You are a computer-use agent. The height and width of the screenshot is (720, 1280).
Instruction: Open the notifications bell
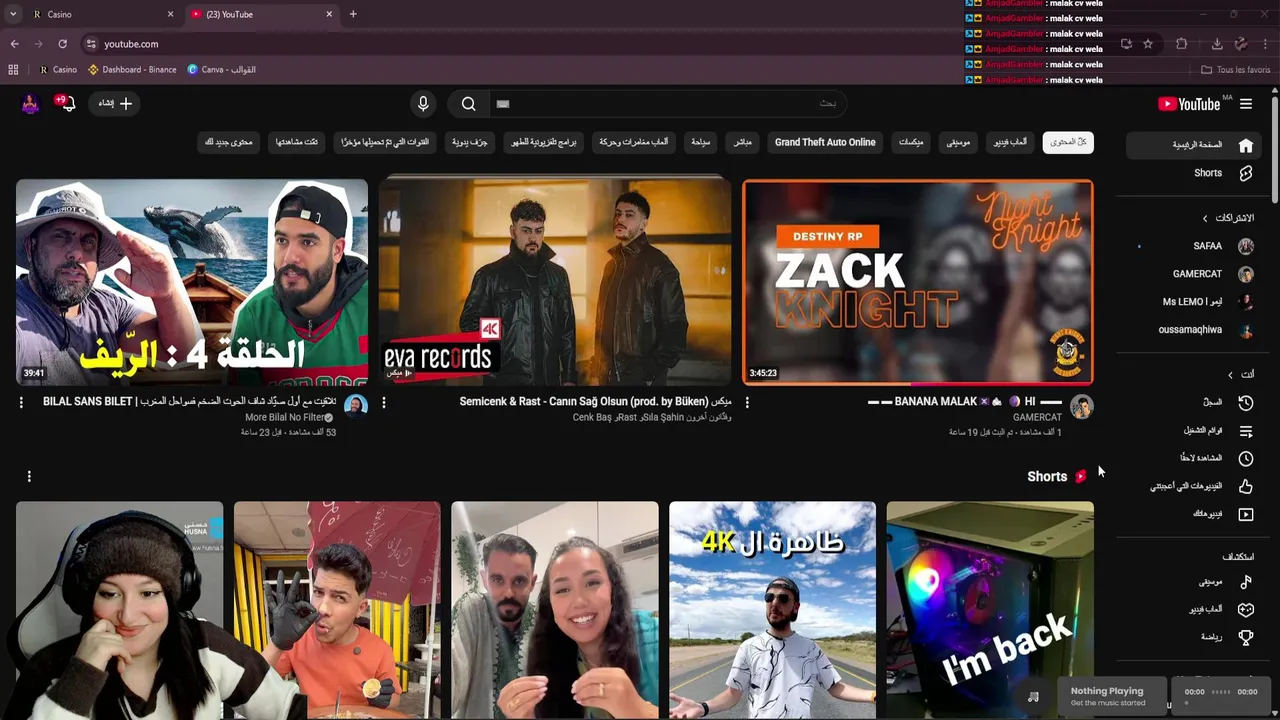67,103
